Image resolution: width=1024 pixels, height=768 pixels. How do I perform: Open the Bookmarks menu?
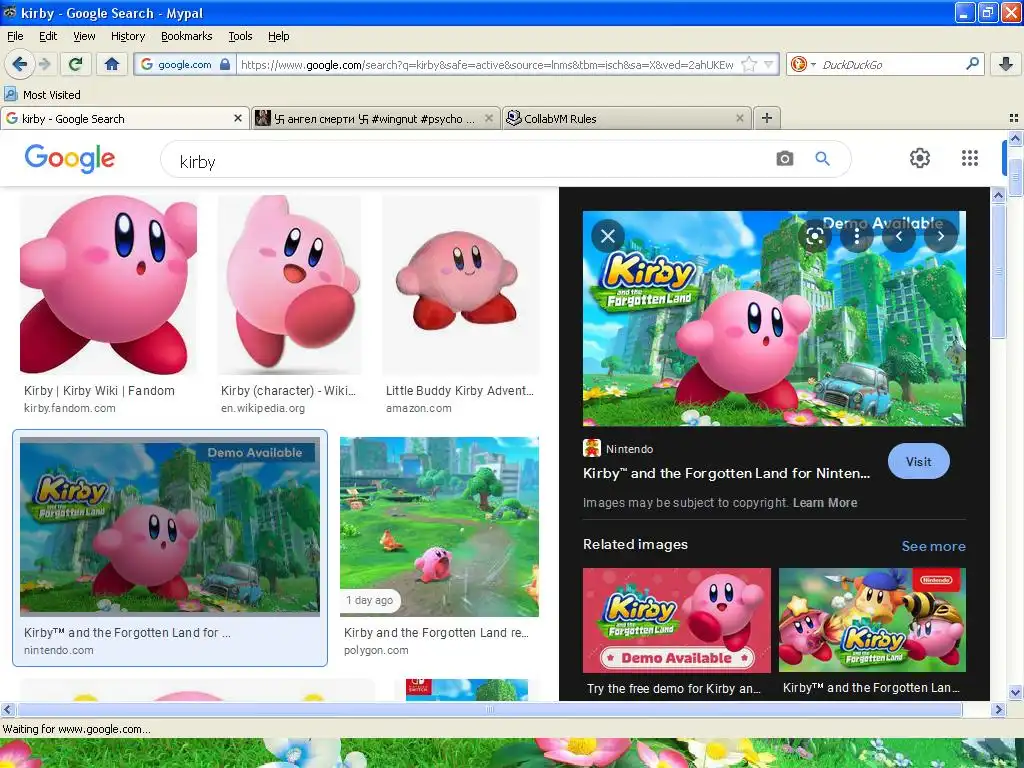[186, 36]
